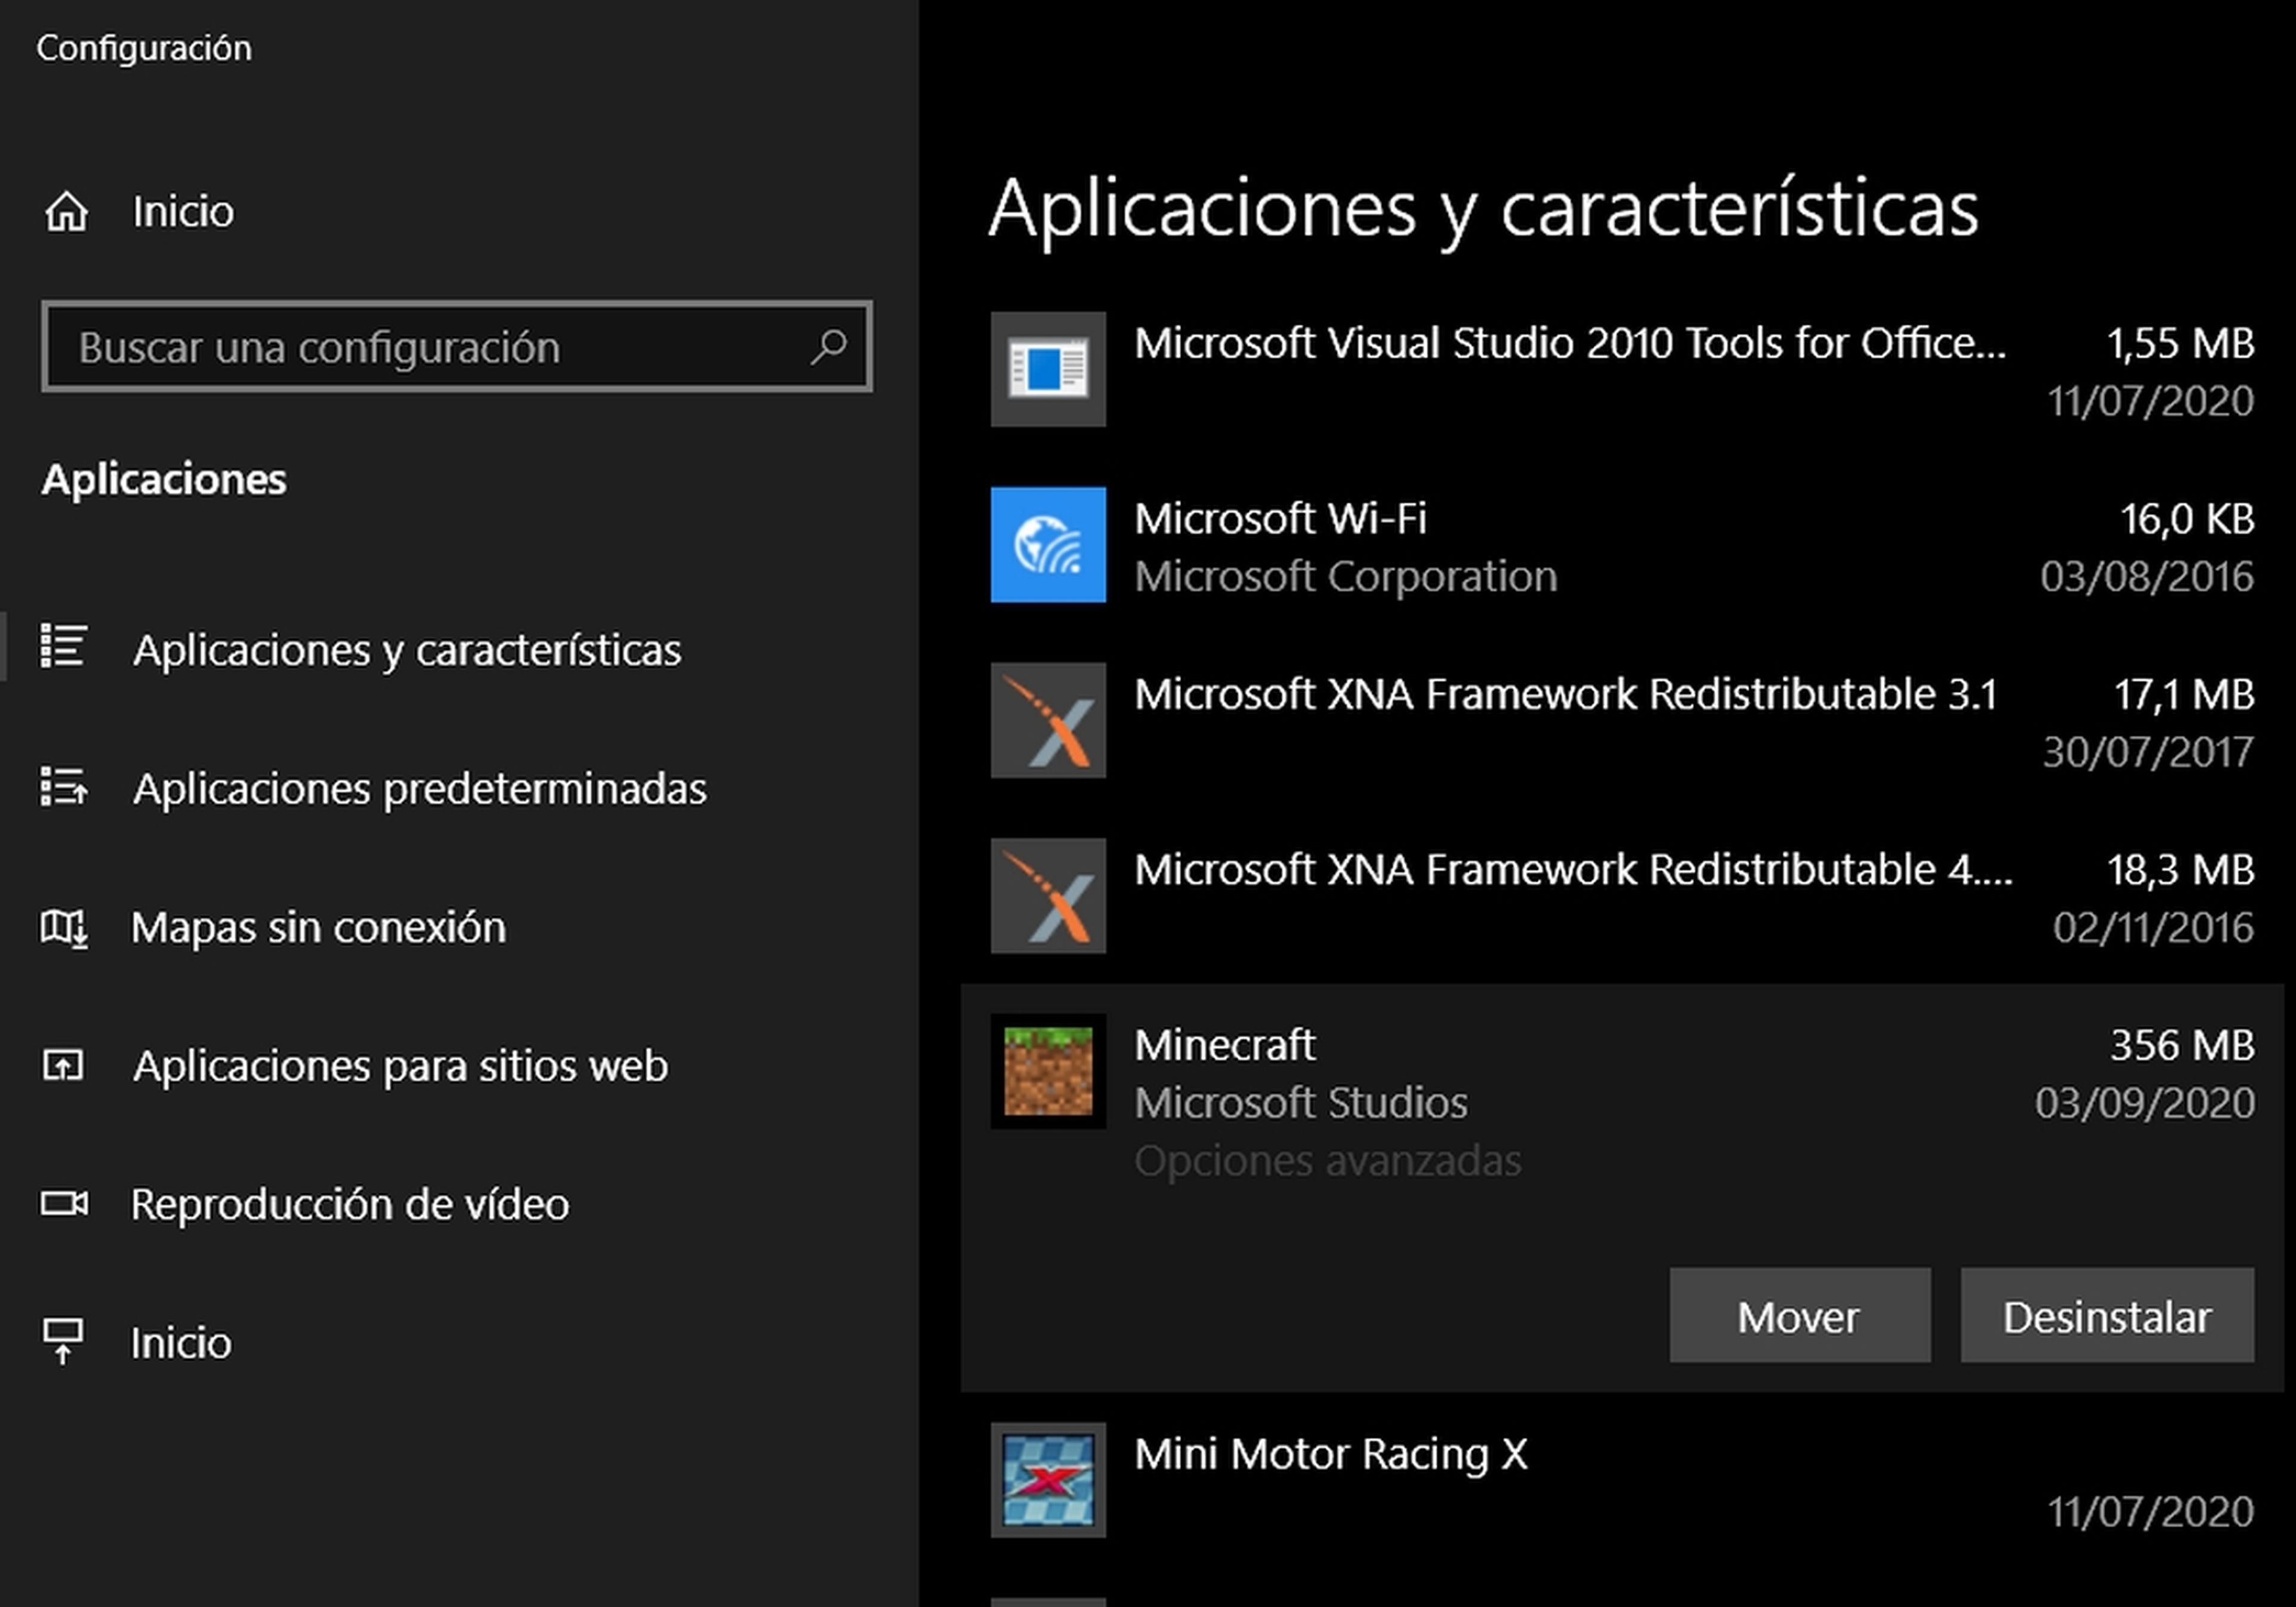Image resolution: width=2296 pixels, height=1607 pixels.
Task: Click the Aplicaciones y características list icon
Action: click(x=63, y=647)
